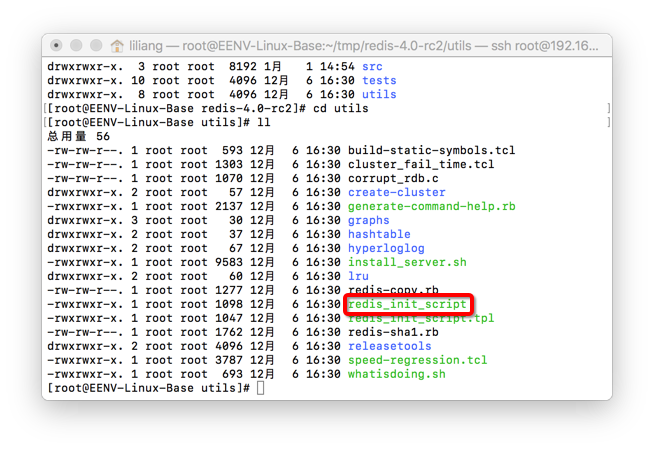Screen dimensions: 654x450
Task: Click file size 1098 of redis_init_script
Action: point(229,304)
